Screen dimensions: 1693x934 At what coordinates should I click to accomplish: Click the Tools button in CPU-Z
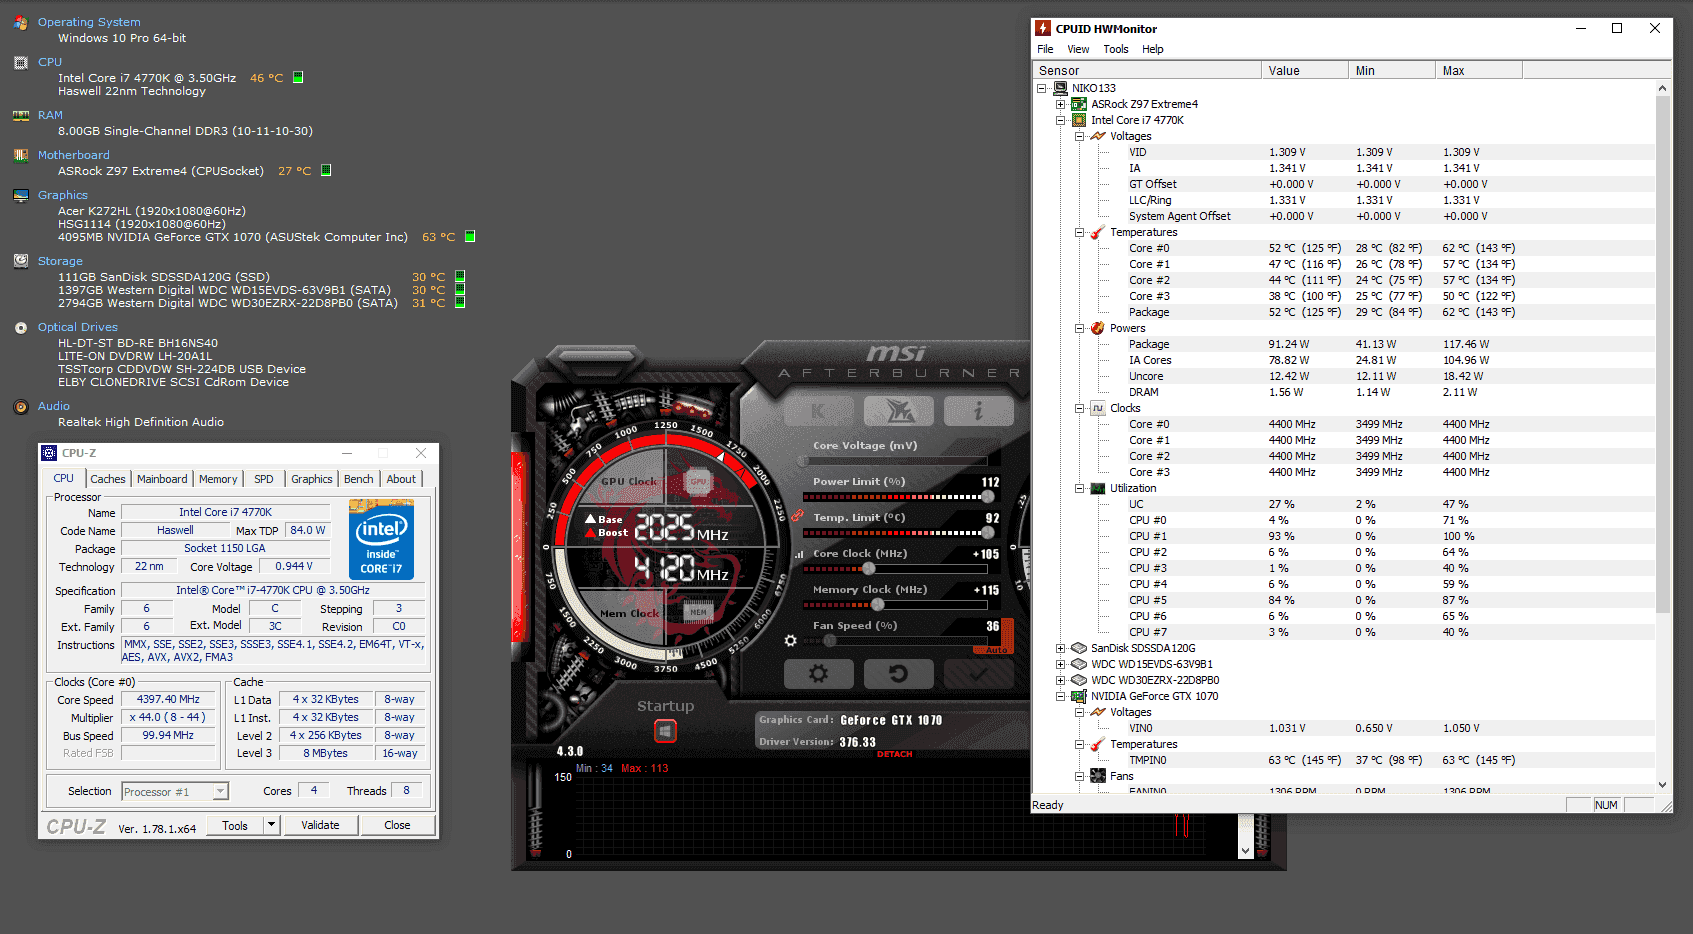[x=235, y=825]
